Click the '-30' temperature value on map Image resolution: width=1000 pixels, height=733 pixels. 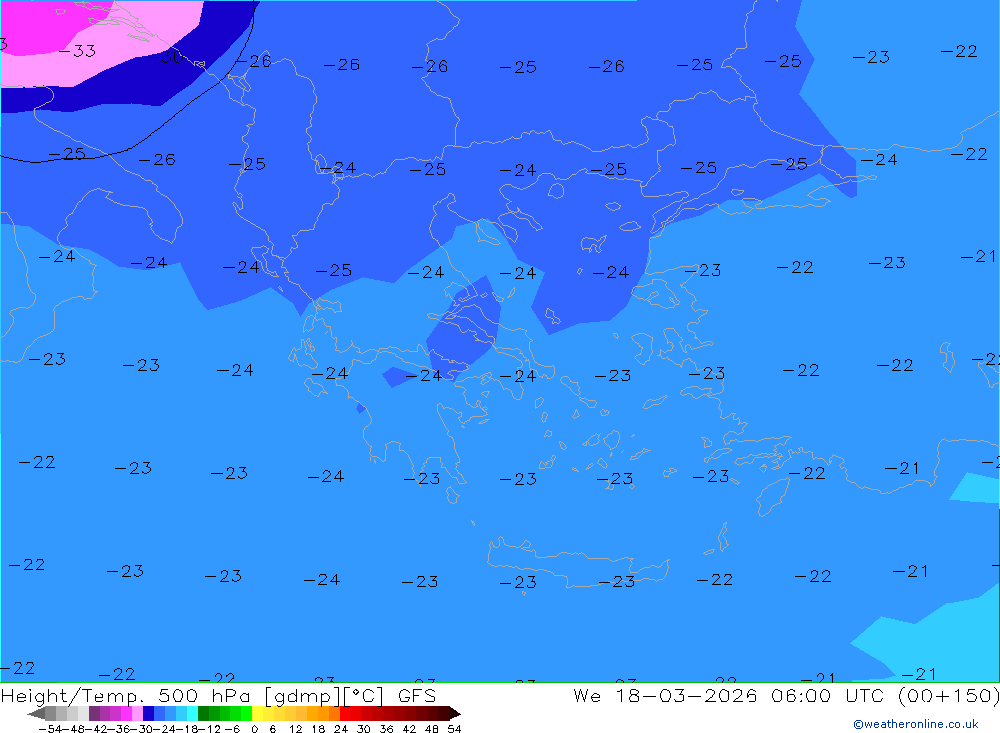[x=166, y=56]
